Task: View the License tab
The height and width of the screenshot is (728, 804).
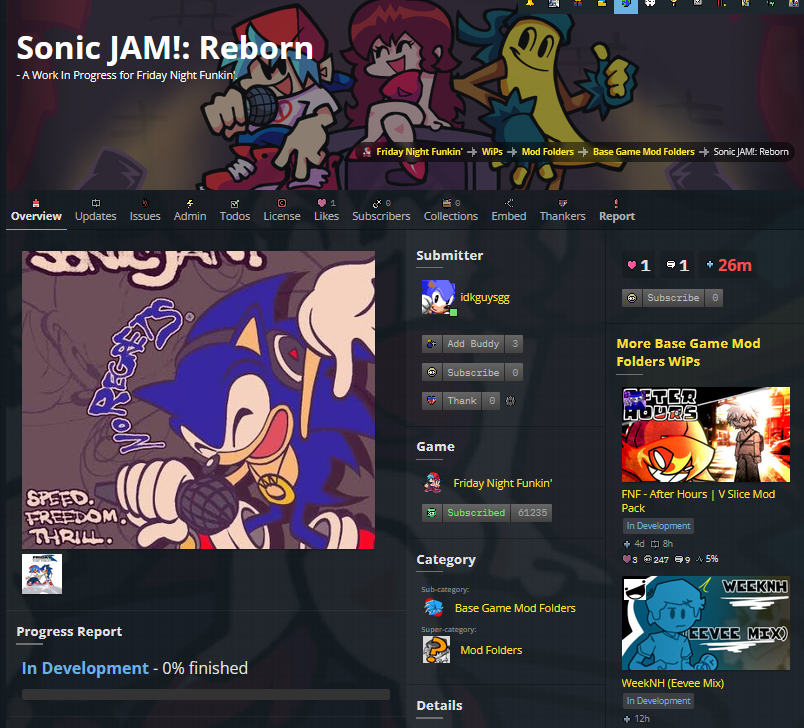Action: click(x=282, y=211)
